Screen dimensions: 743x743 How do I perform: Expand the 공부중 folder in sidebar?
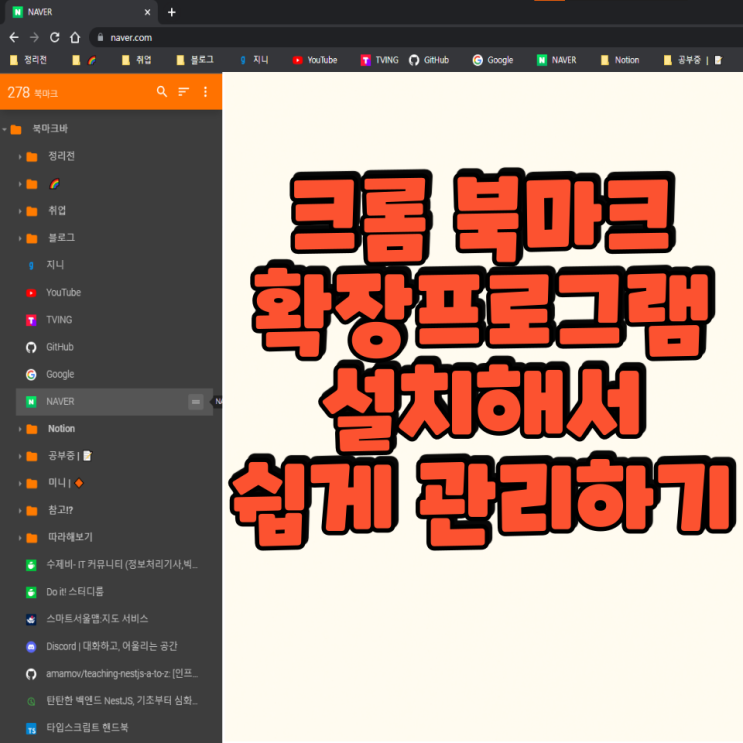[20, 456]
